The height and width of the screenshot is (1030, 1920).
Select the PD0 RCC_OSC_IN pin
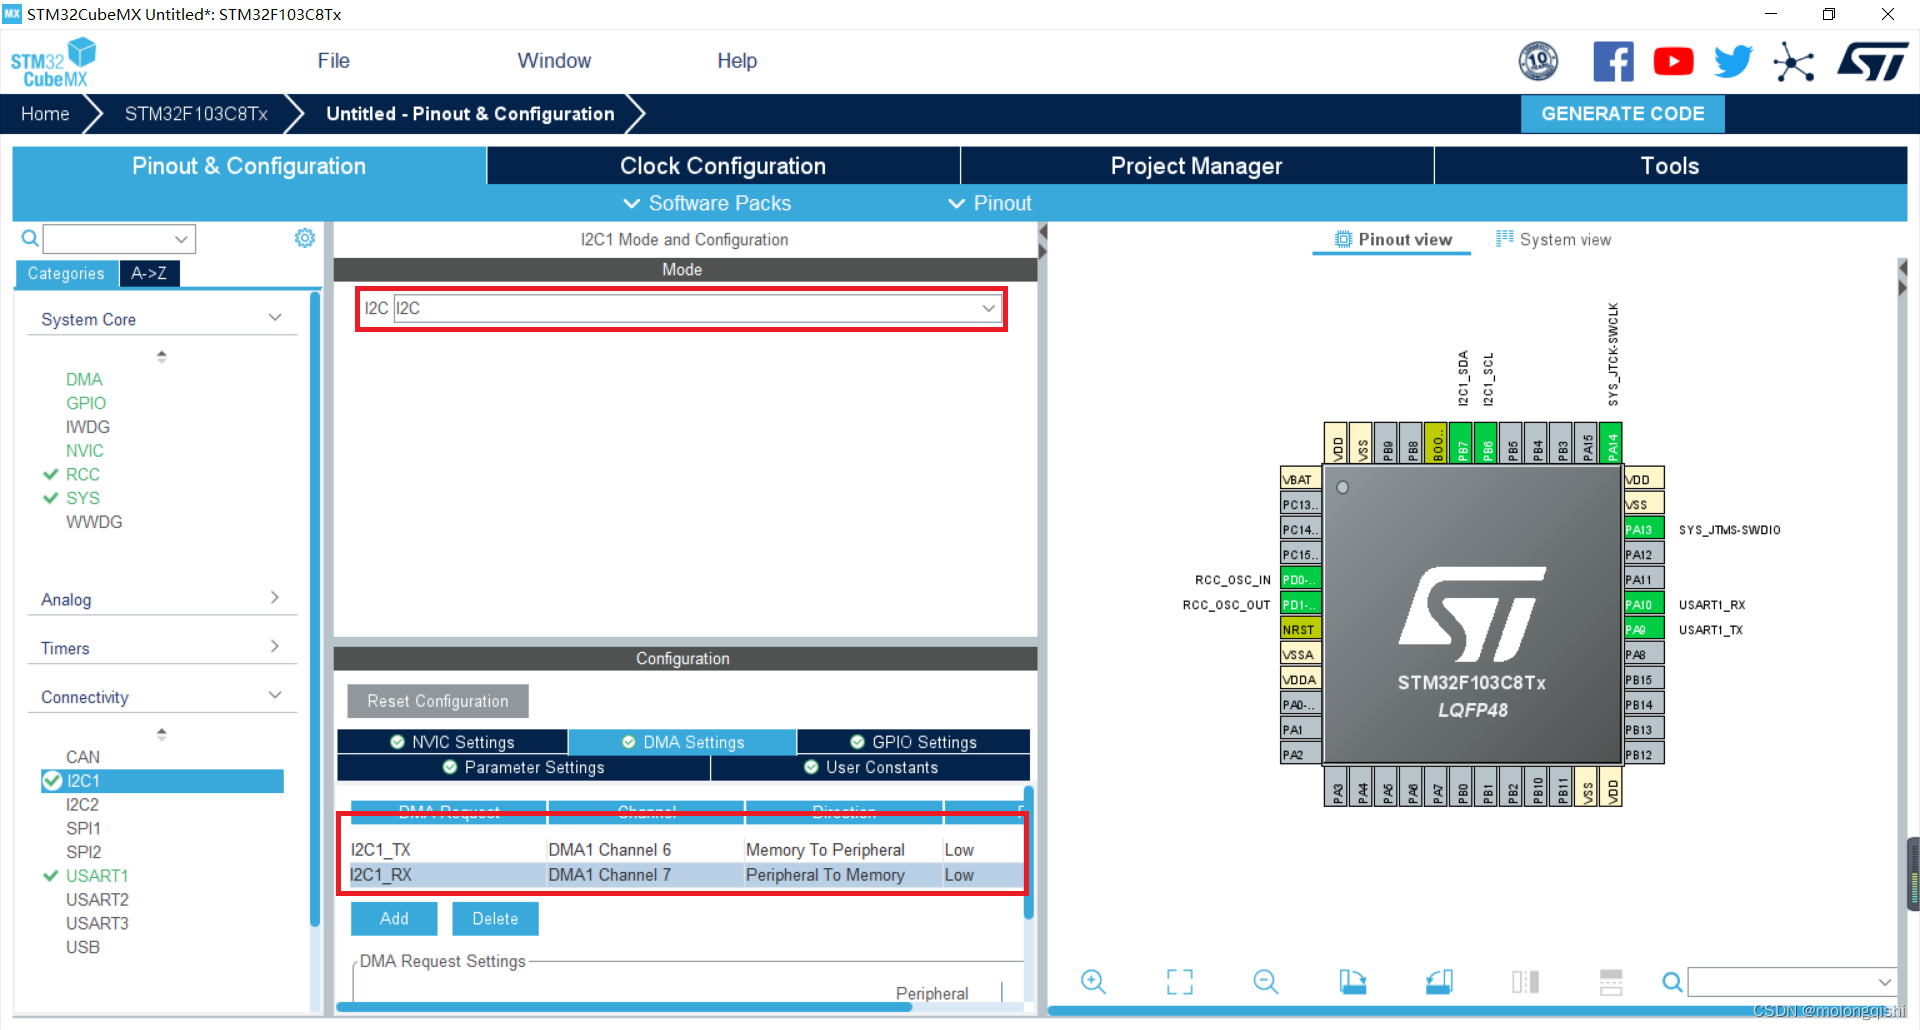[x=1300, y=579]
